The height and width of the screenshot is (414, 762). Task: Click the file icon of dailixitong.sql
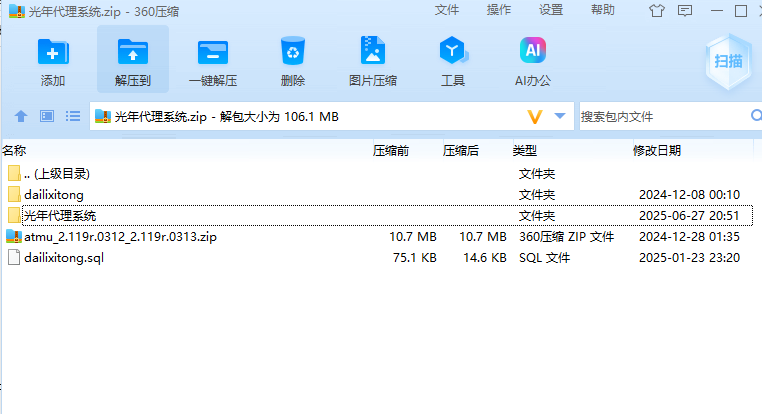[14, 258]
